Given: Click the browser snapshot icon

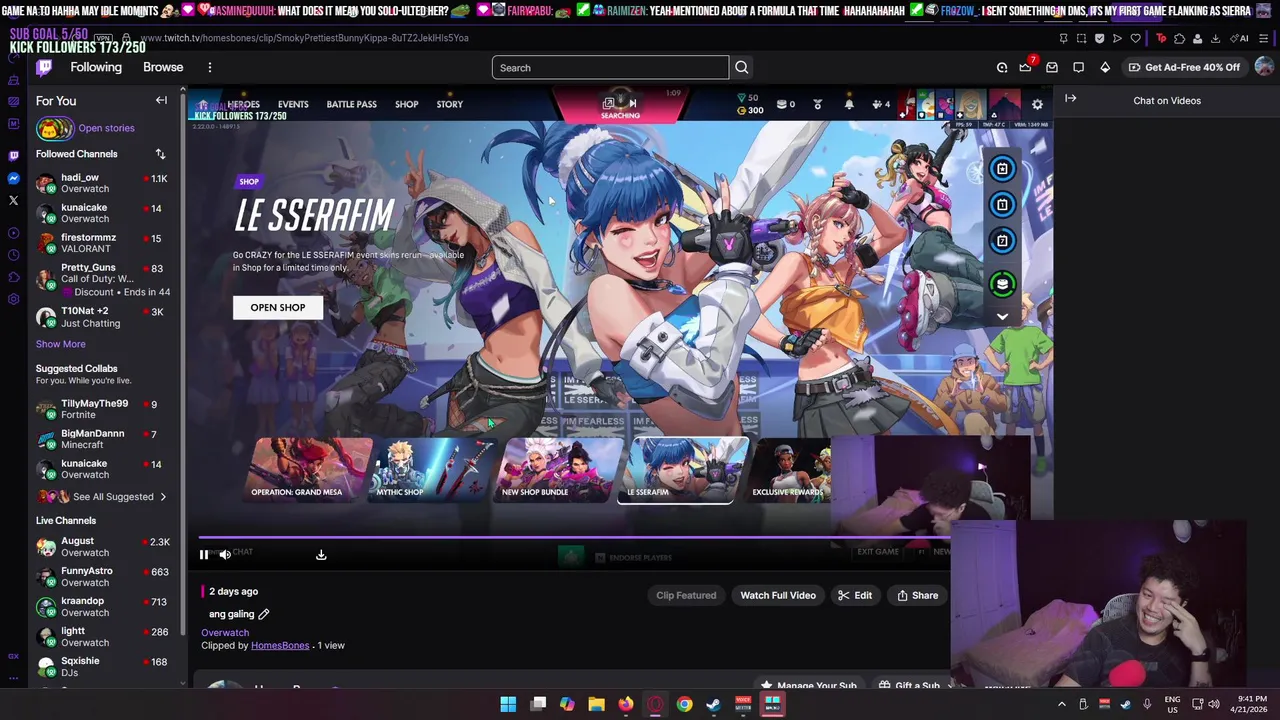Looking at the screenshot, I should point(1082,38).
